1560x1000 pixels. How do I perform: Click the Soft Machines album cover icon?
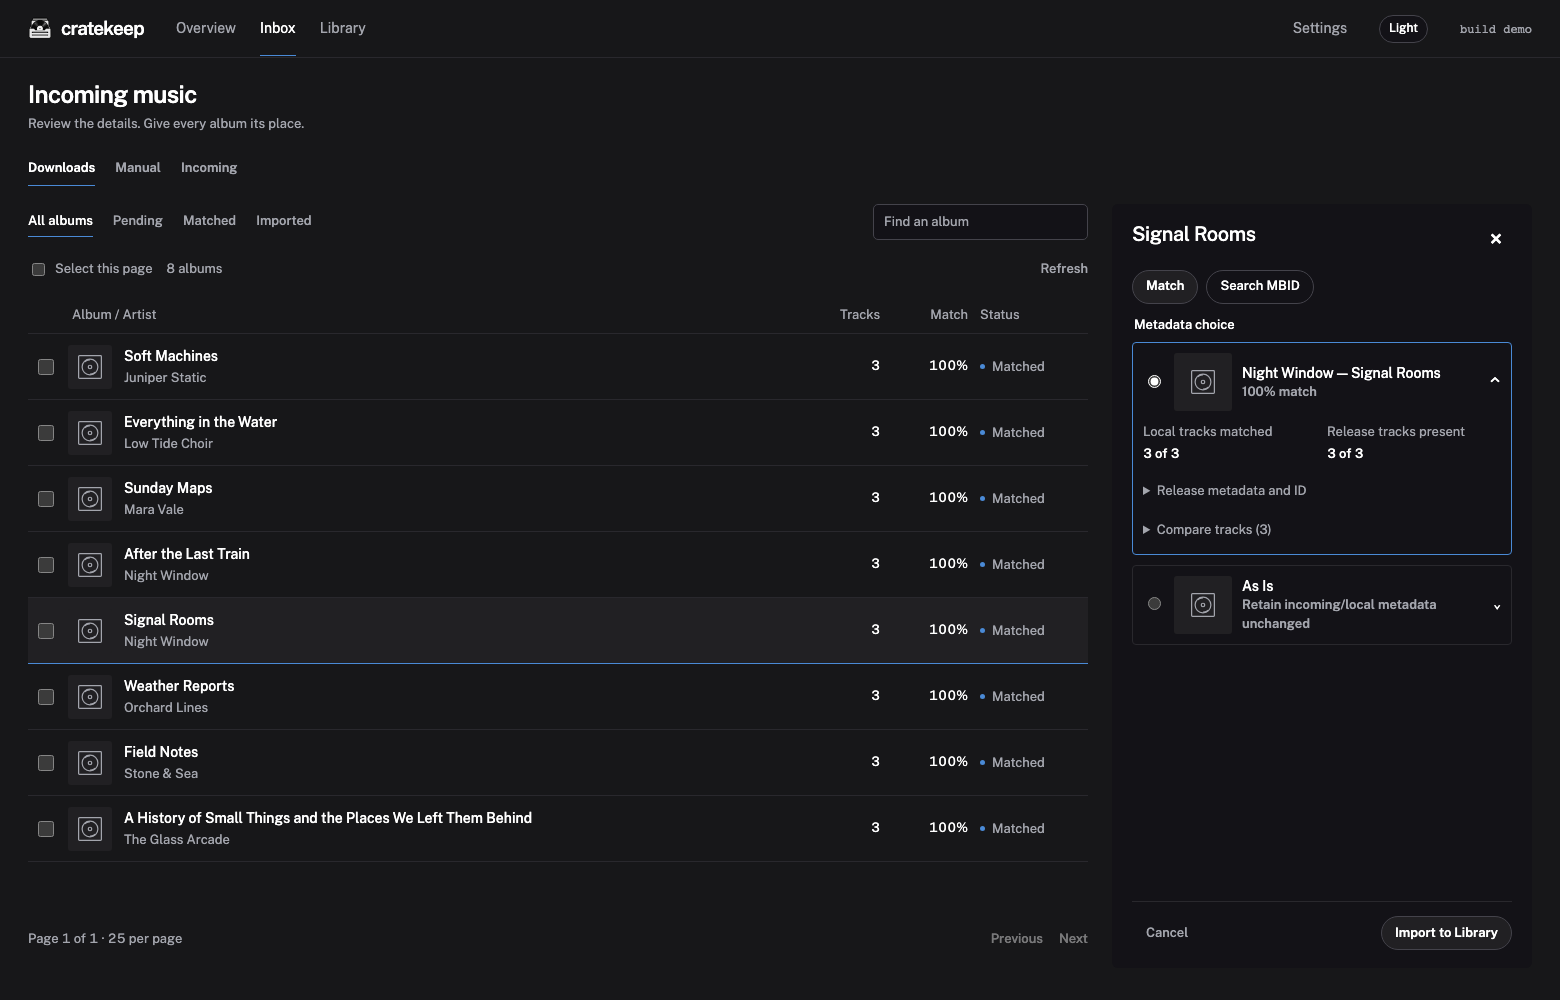tap(90, 367)
